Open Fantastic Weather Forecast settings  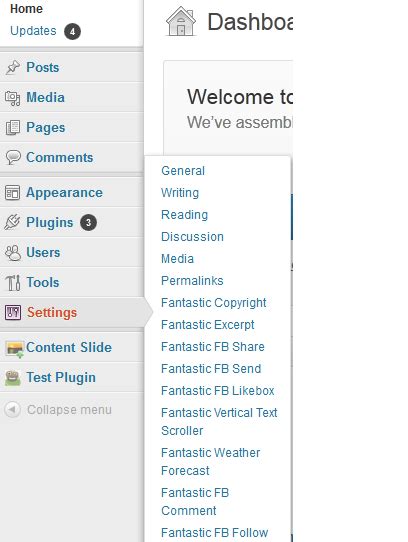tap(211, 461)
